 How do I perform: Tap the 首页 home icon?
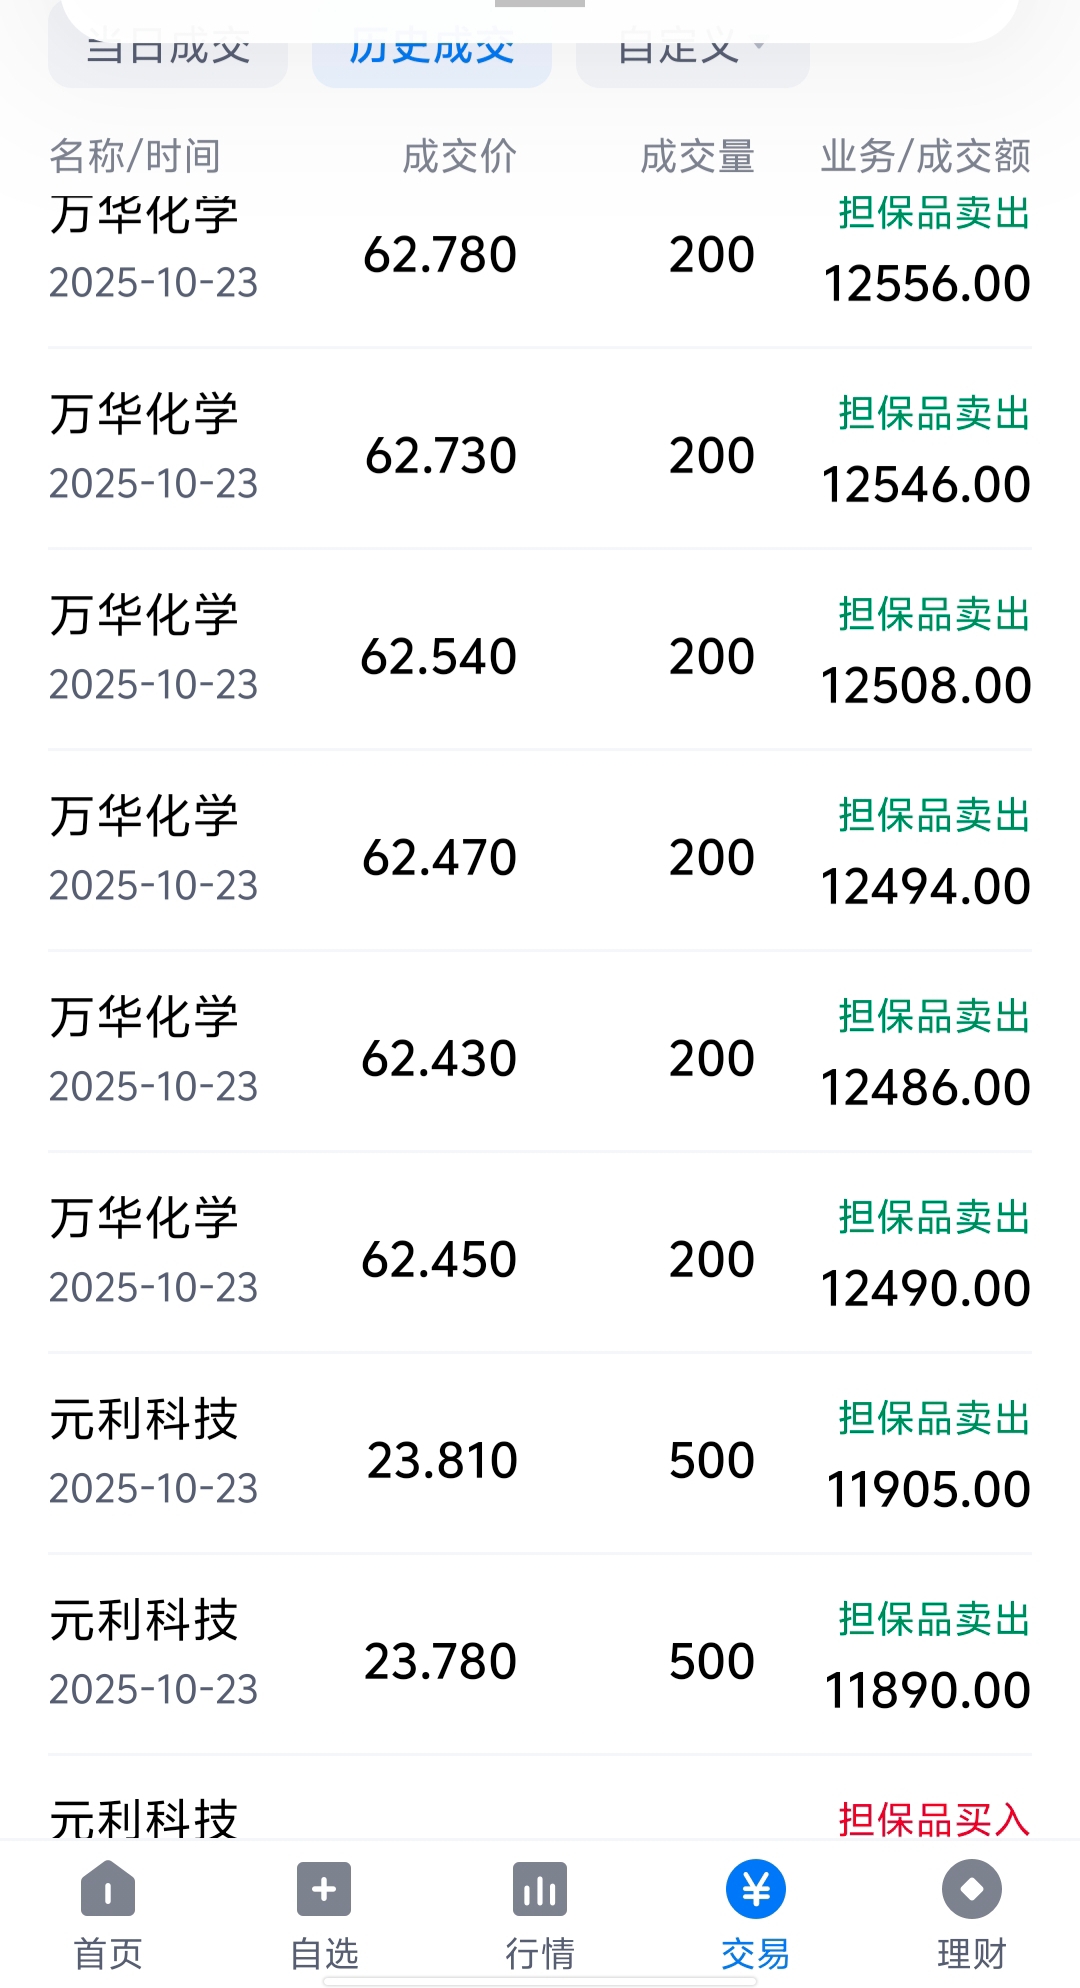point(108,1889)
